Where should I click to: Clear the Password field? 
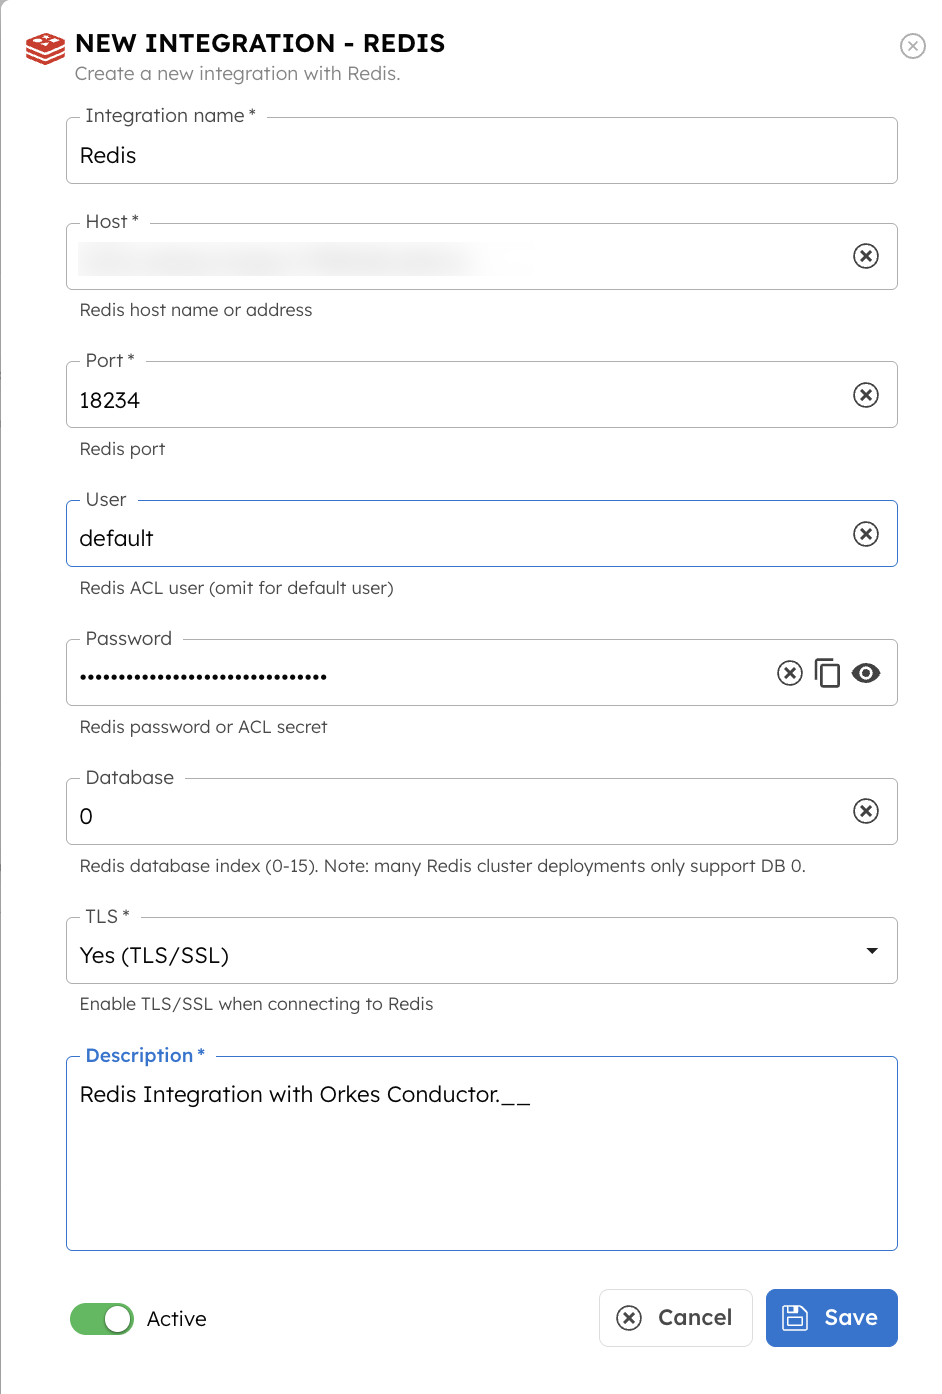pyautogui.click(x=790, y=673)
